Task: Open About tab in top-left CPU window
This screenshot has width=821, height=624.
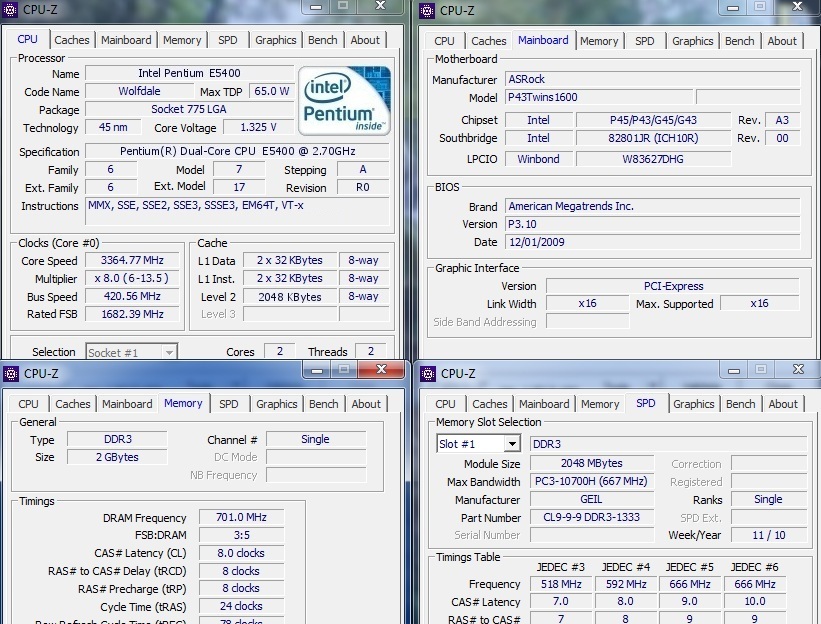Action: tap(365, 40)
